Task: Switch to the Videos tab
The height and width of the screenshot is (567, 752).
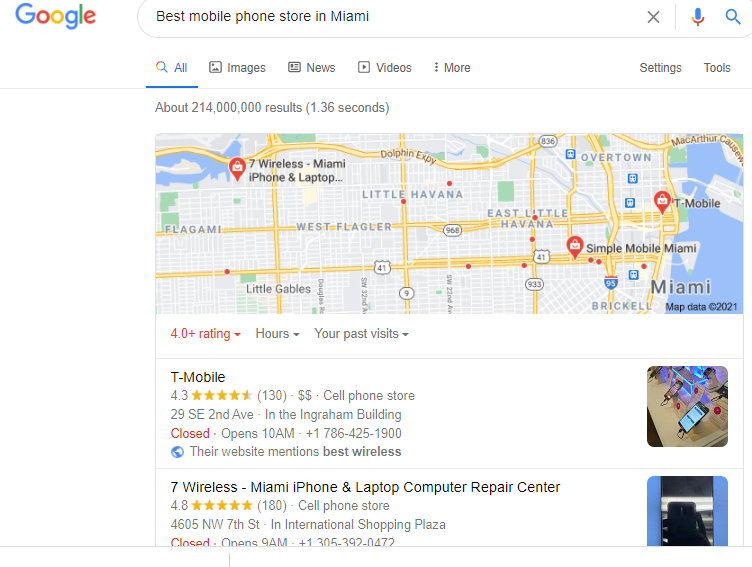Action: coord(385,68)
